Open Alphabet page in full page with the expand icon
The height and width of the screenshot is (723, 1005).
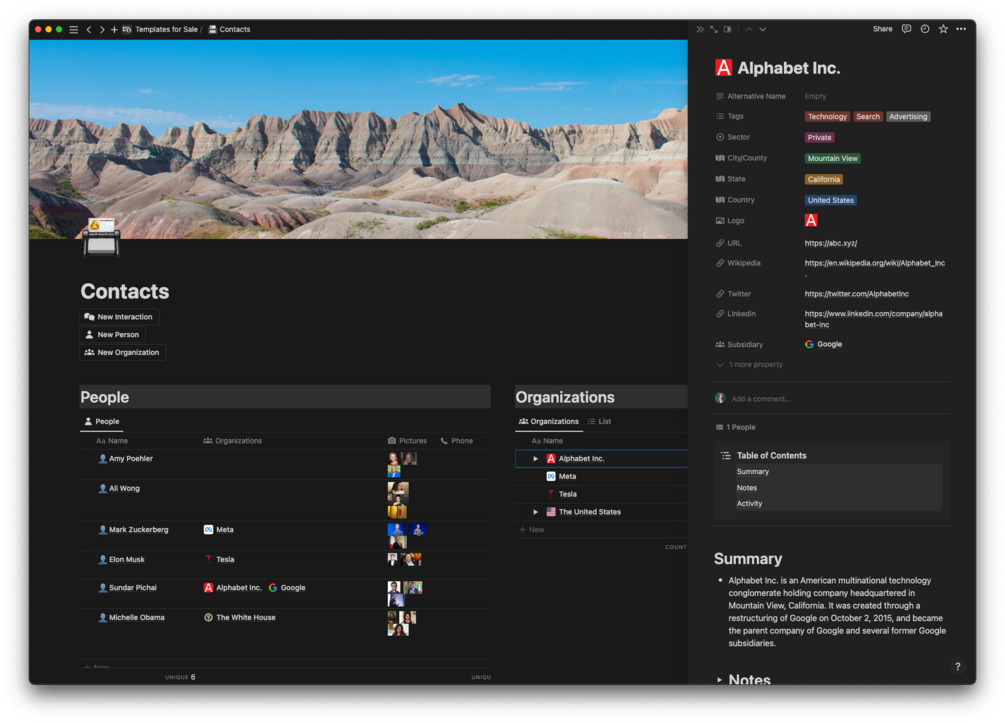[x=713, y=29]
